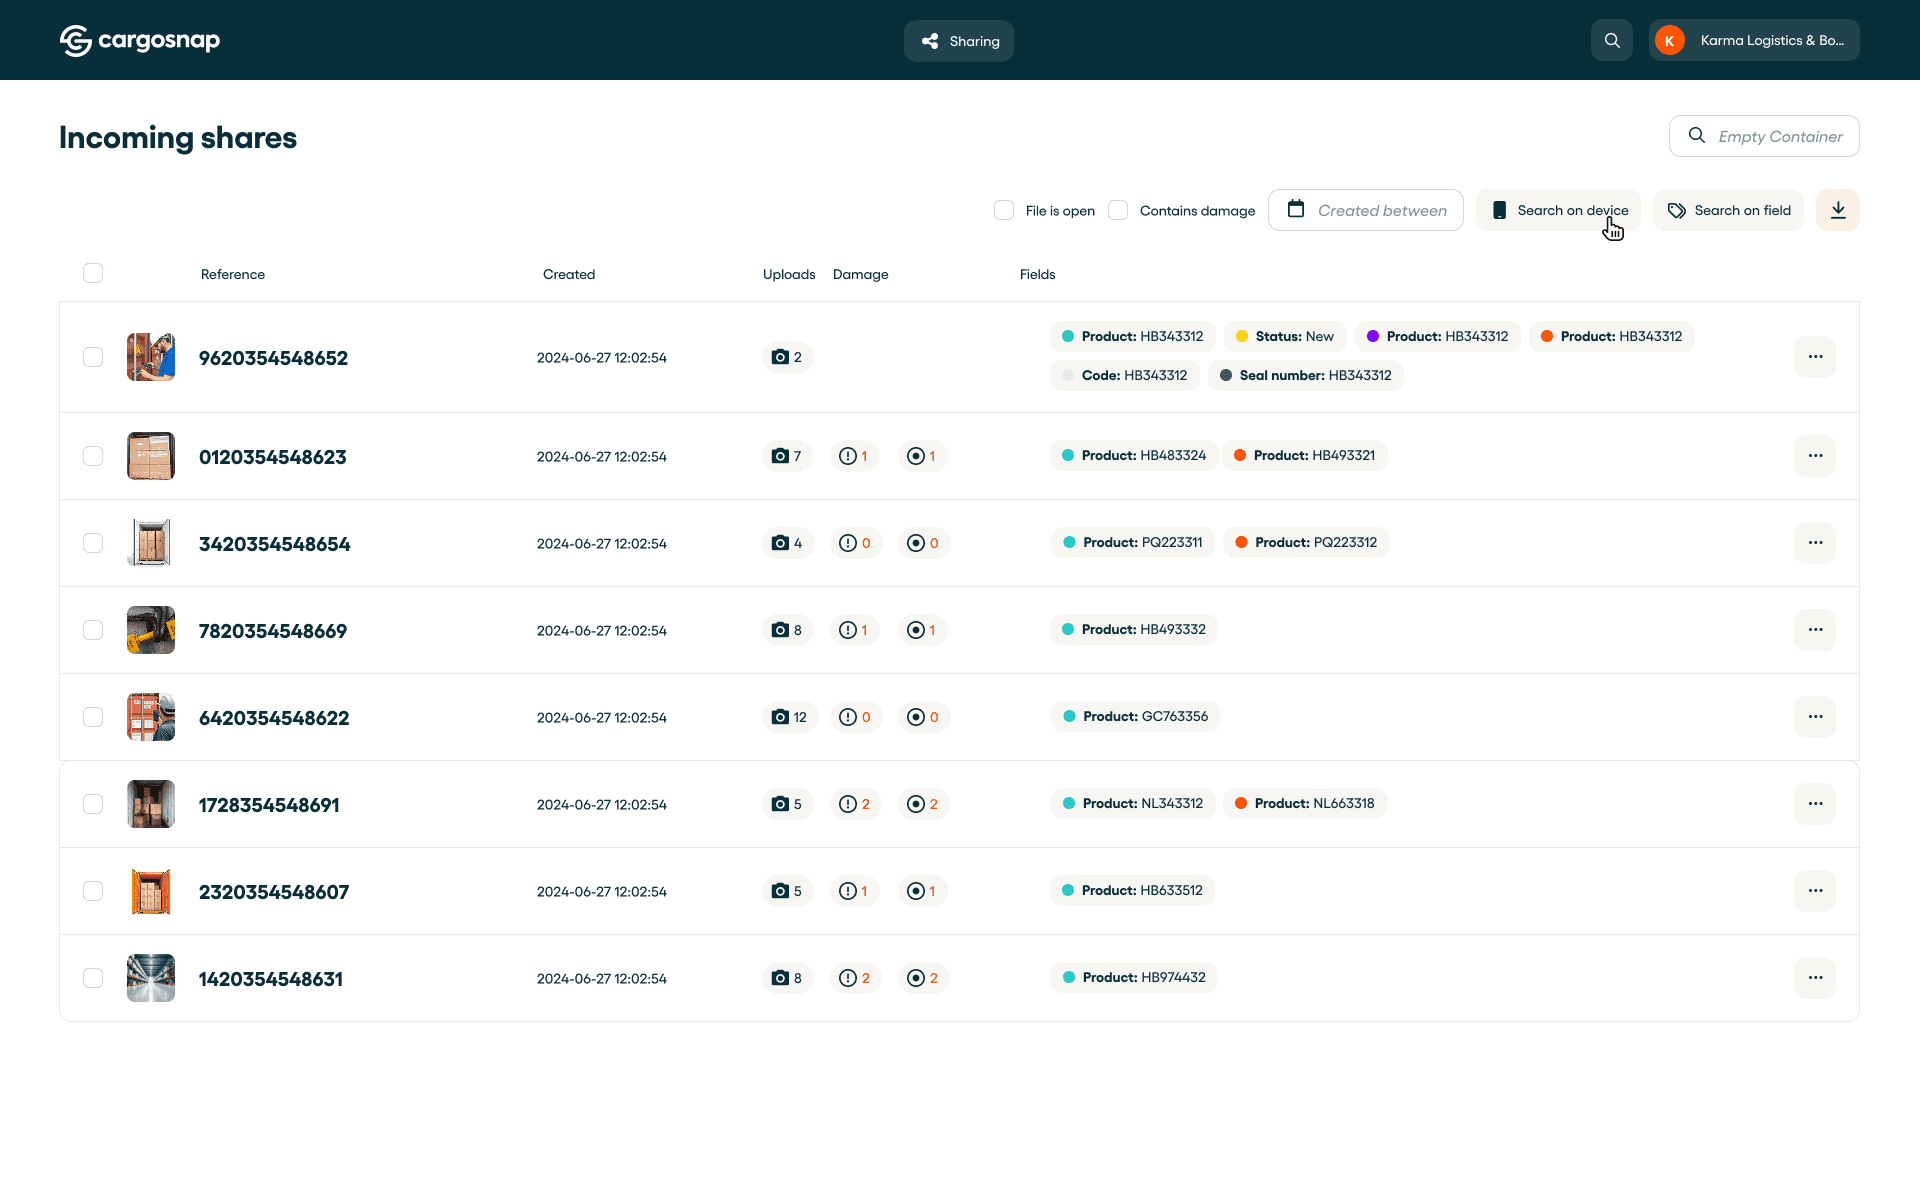Toggle the Contains damage checkbox

1118,210
